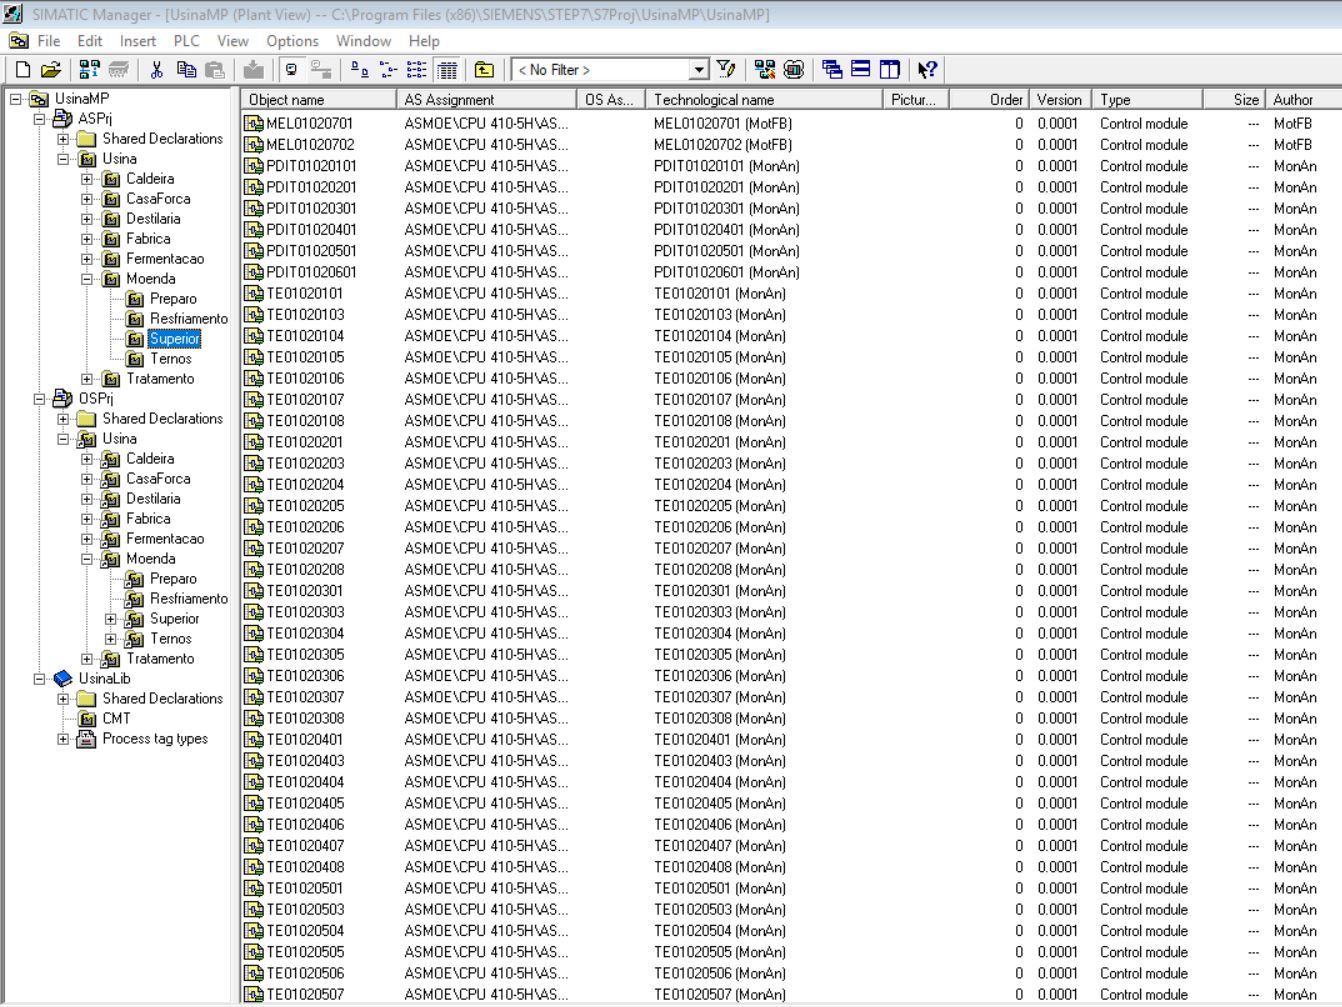
Task: Collapse the ASPrj project node
Action: point(39,119)
